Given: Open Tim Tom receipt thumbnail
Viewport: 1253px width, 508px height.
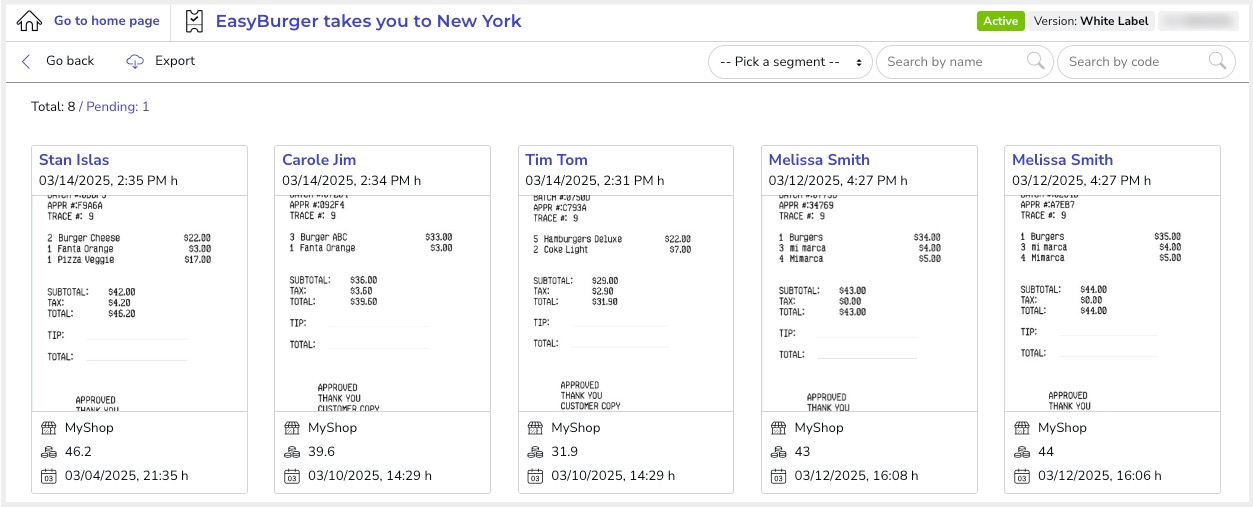Looking at the screenshot, I should click(625, 303).
